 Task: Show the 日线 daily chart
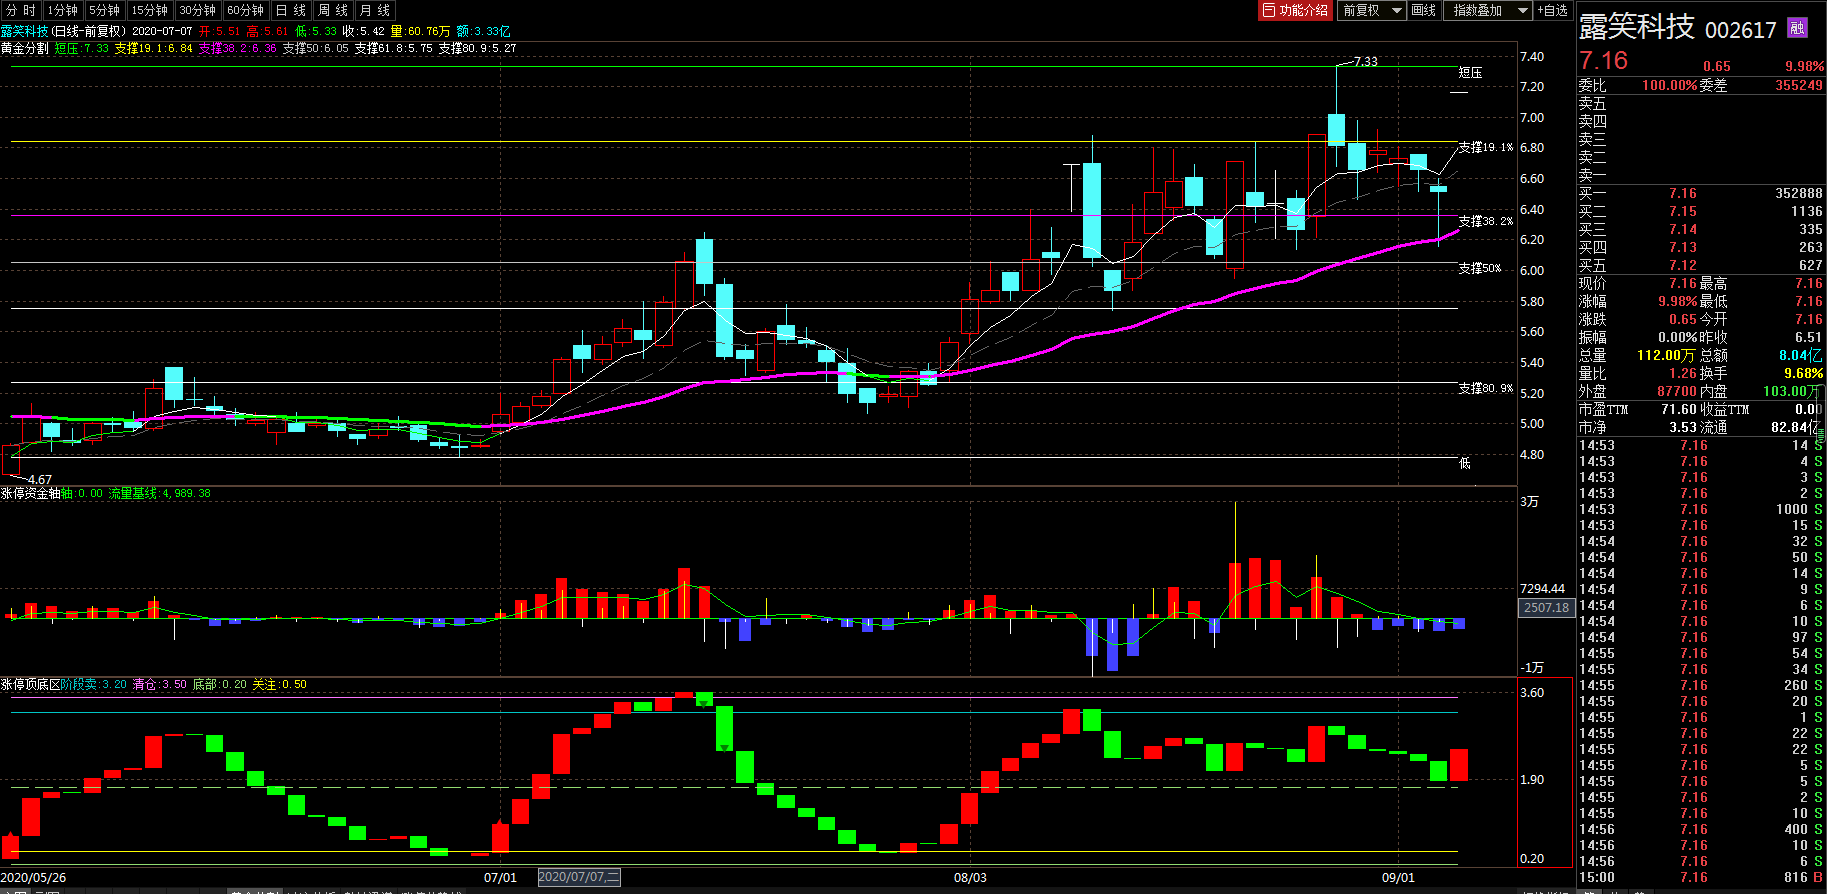click(291, 10)
